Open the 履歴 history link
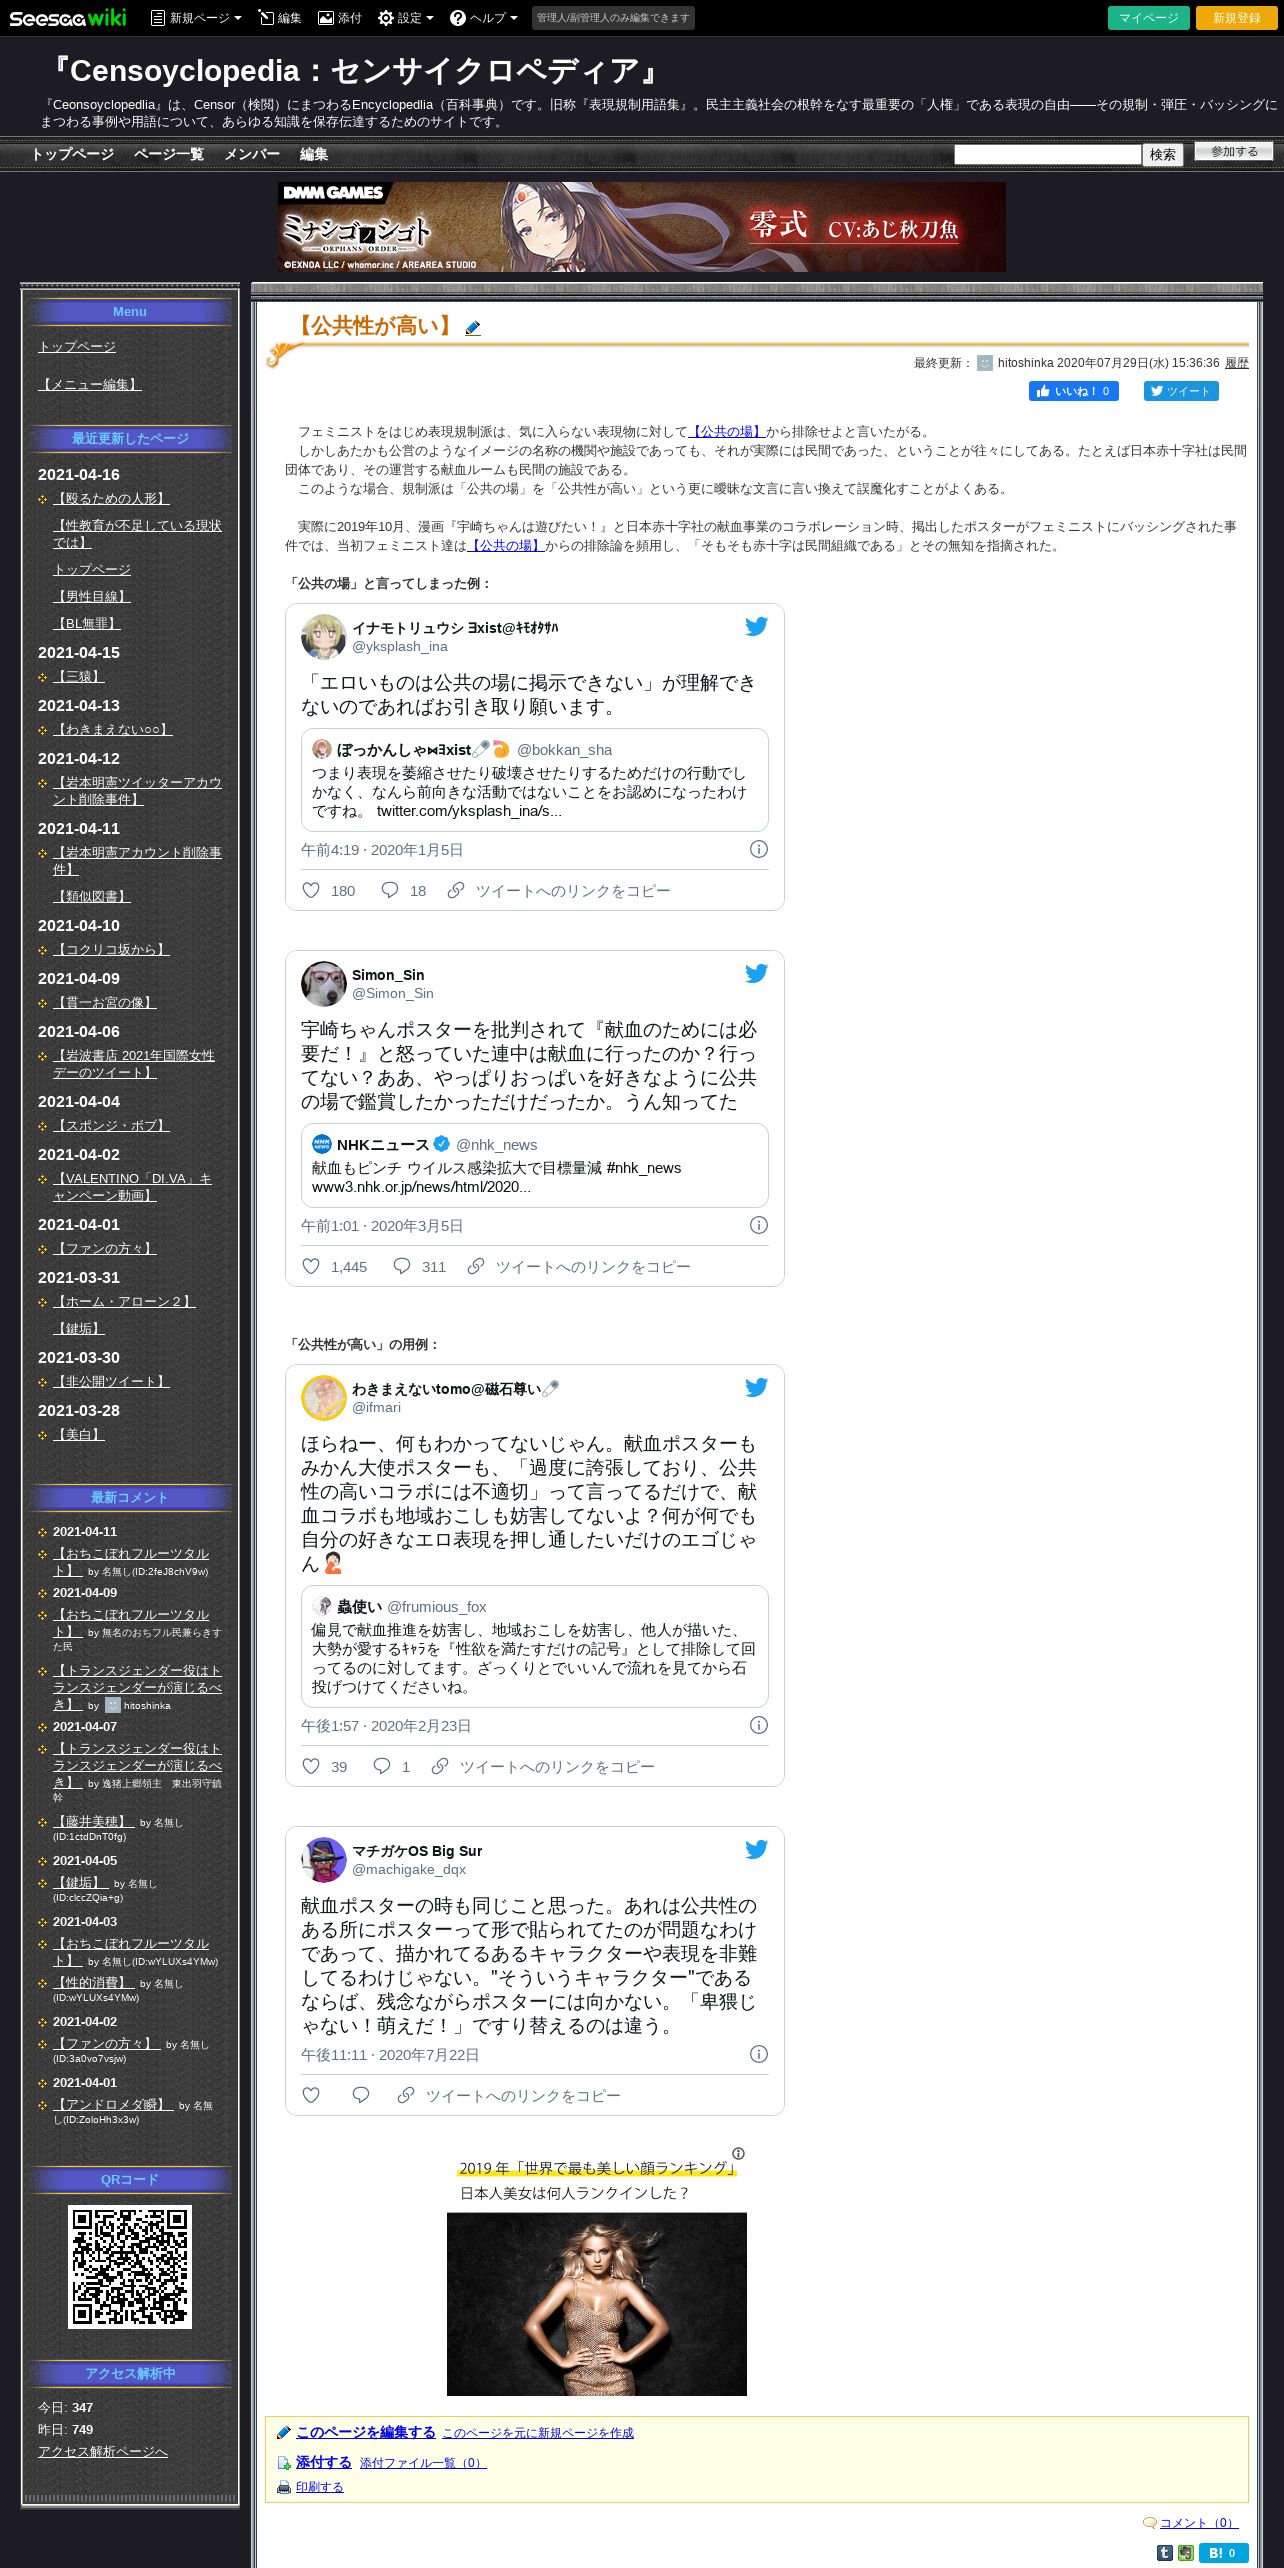This screenshot has height=2568, width=1284. coord(1237,363)
